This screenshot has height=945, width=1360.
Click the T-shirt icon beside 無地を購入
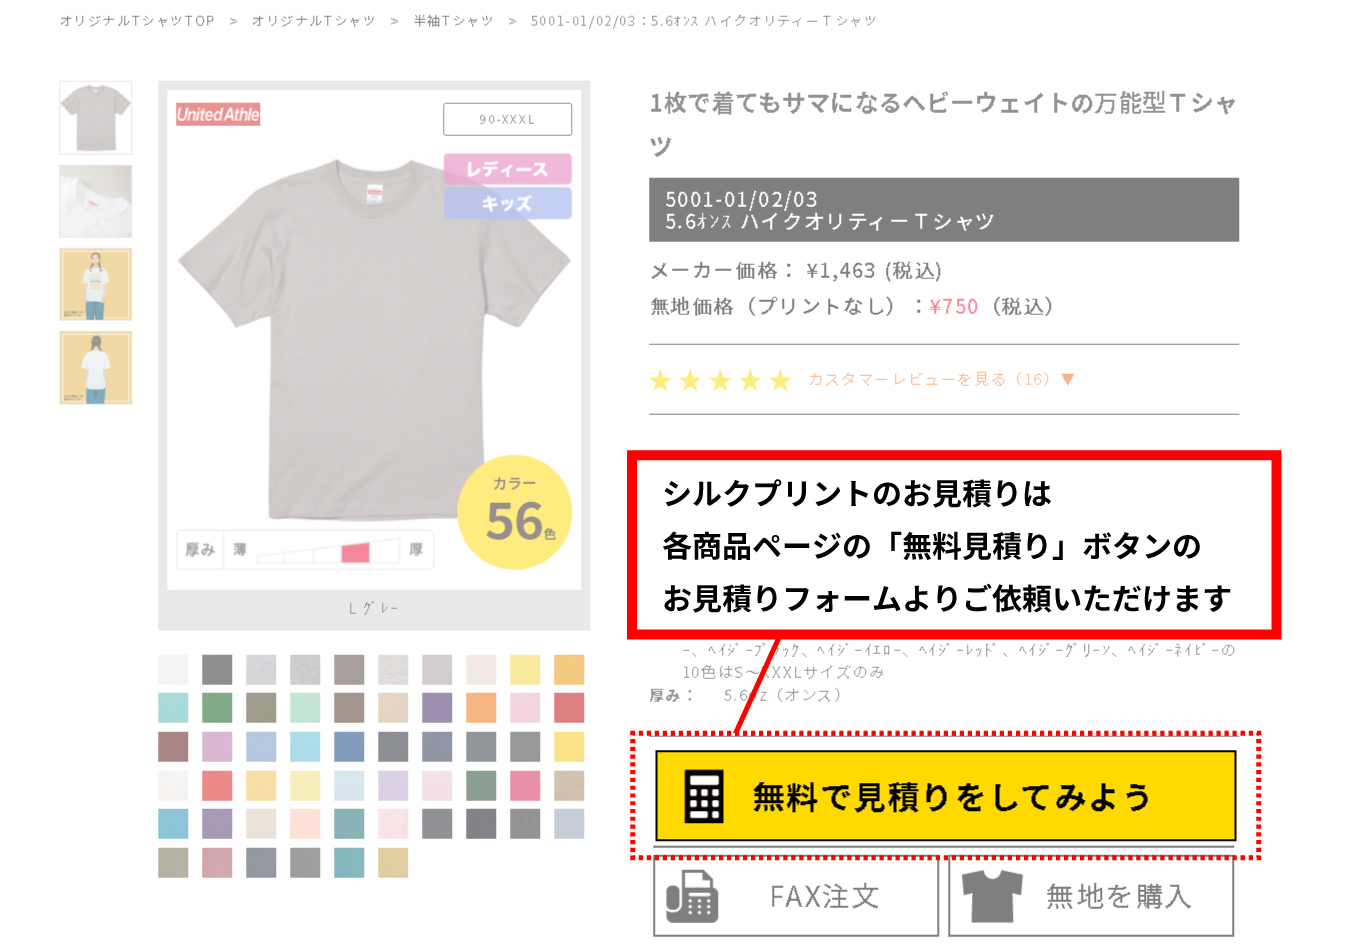coord(992,896)
